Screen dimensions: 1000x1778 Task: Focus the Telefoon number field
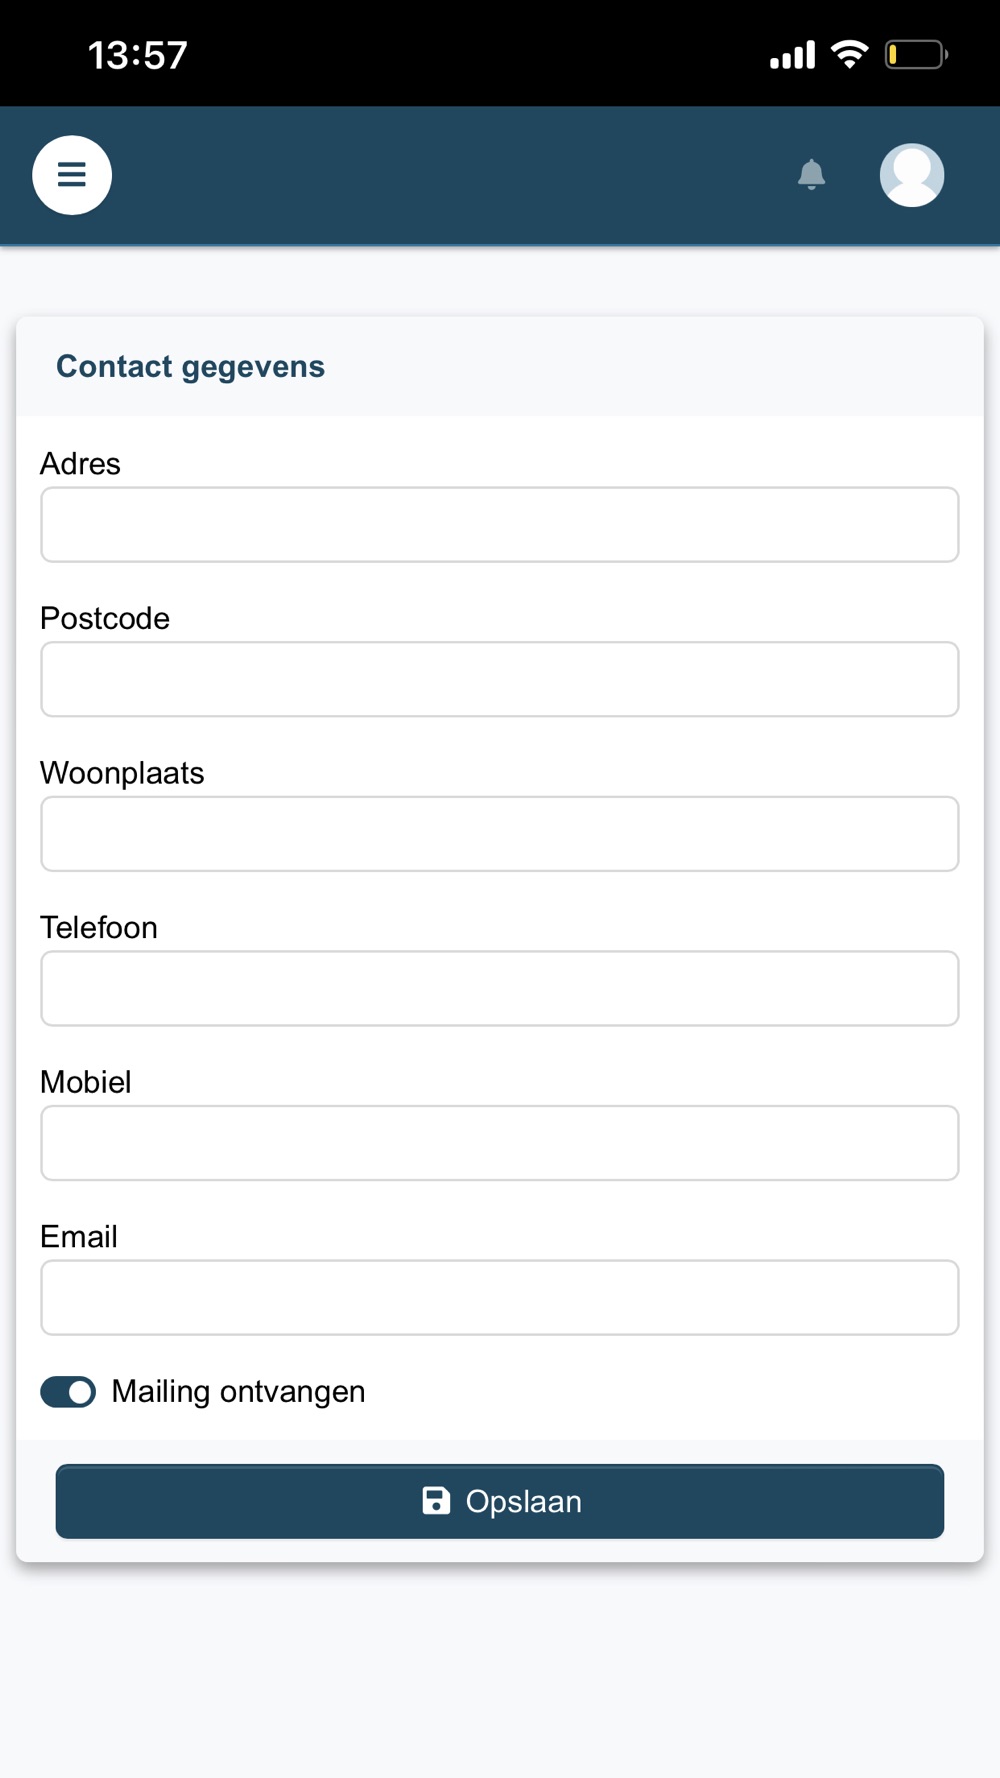click(x=500, y=989)
